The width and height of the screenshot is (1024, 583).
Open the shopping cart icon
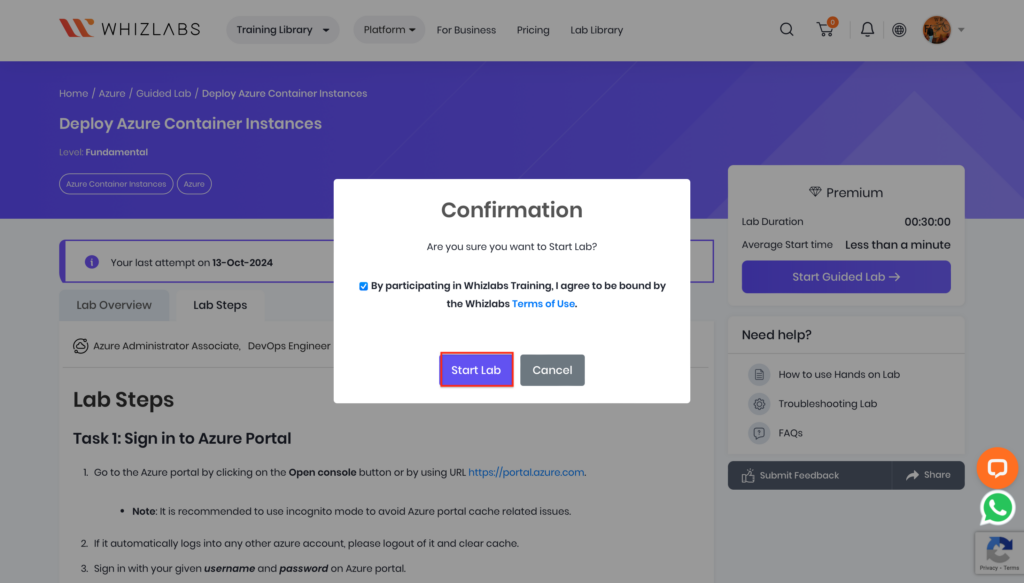pos(825,29)
